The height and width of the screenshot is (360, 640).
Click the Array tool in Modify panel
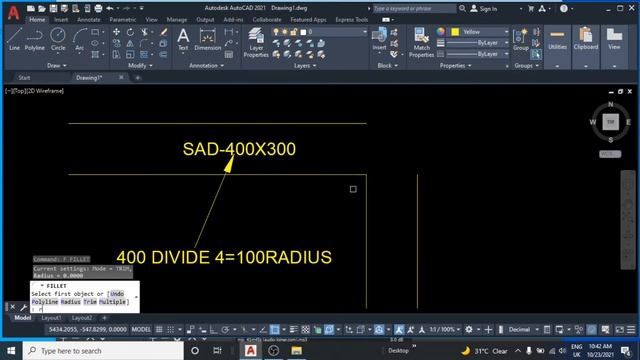pyautogui.click(x=144, y=54)
